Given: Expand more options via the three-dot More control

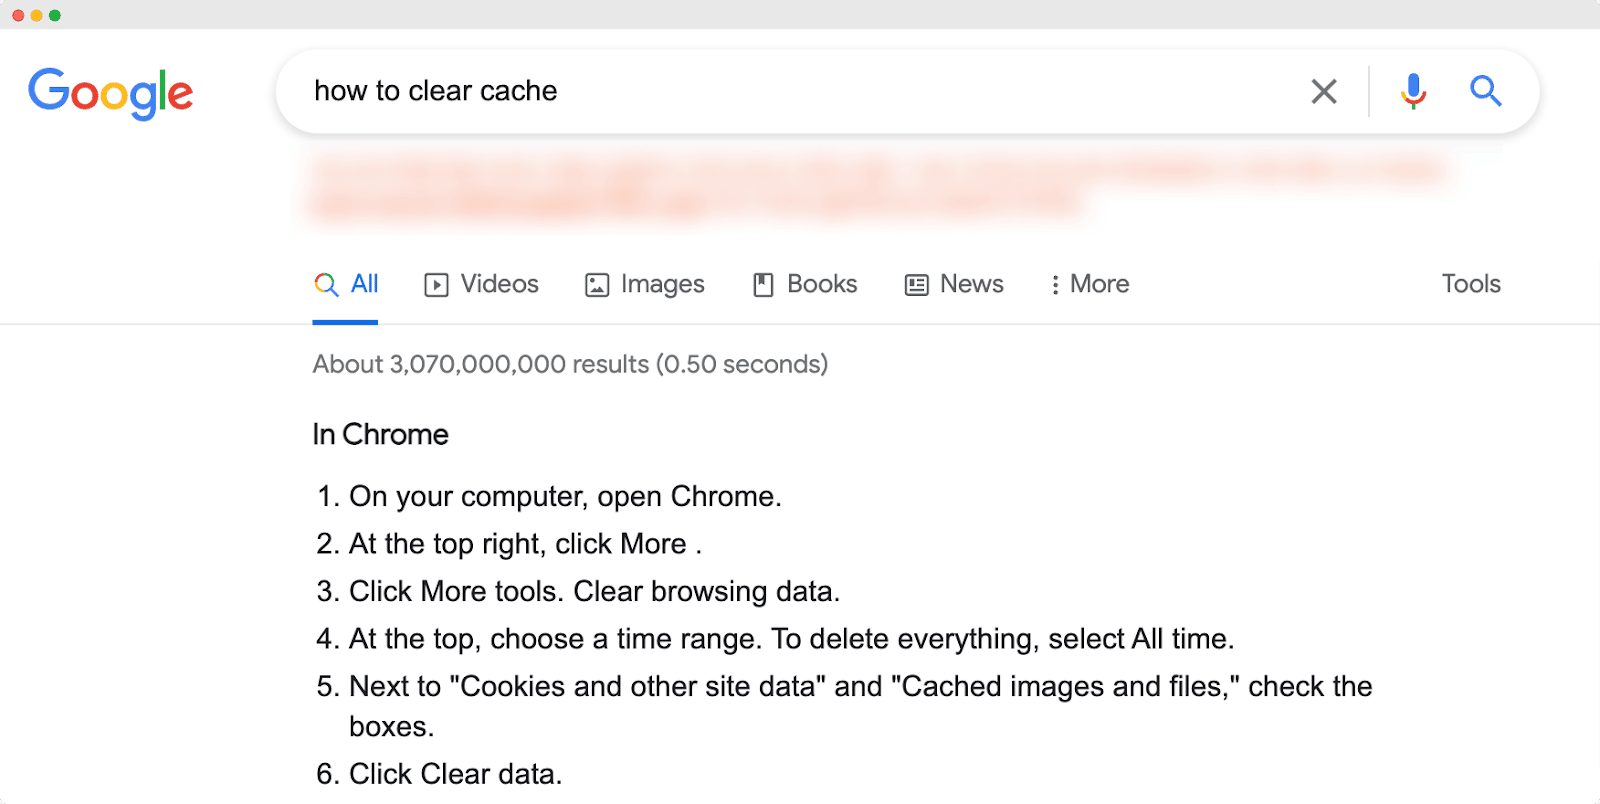Looking at the screenshot, I should [1054, 284].
